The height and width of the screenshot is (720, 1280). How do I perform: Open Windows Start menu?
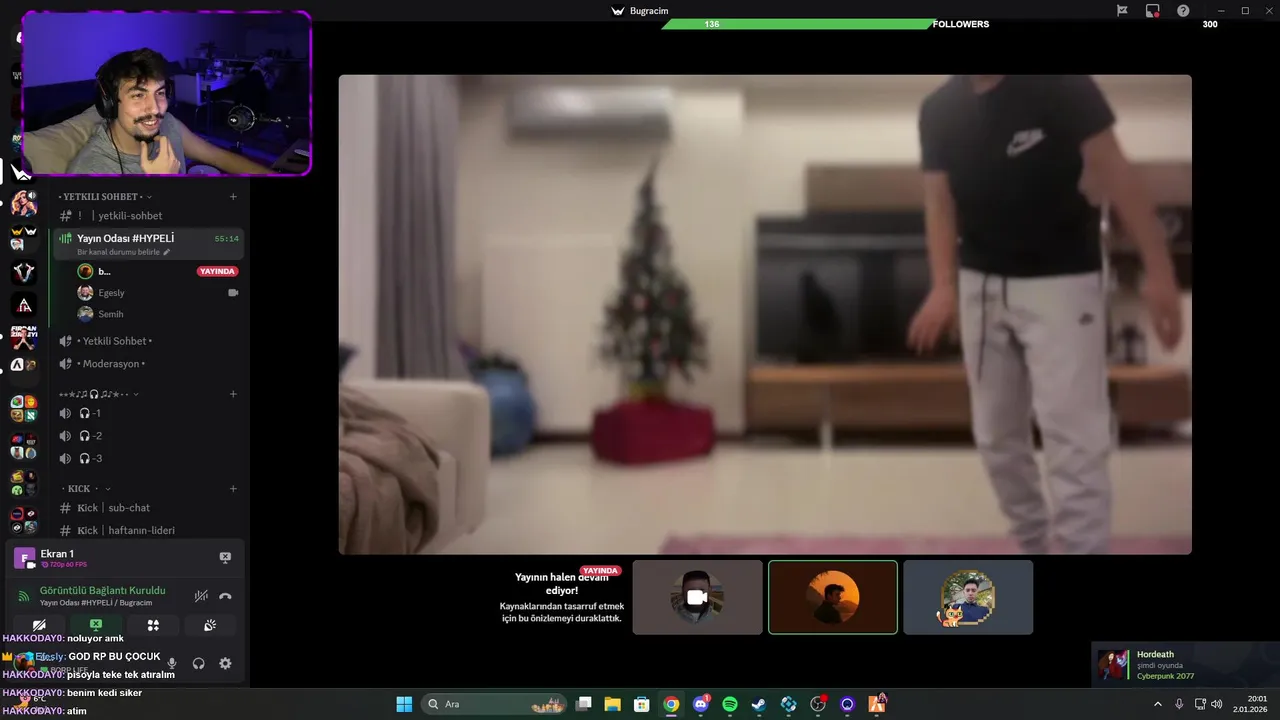[404, 704]
